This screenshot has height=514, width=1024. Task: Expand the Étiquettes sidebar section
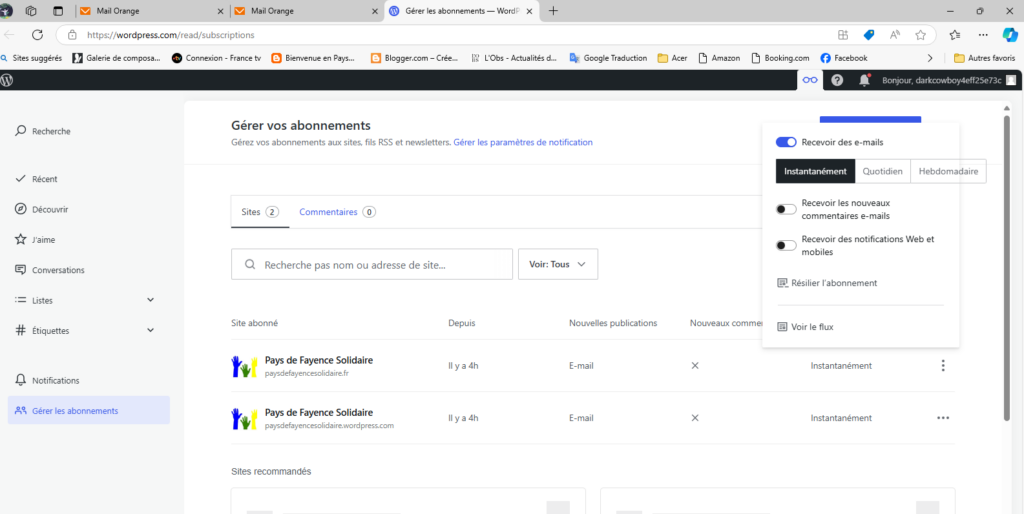pyautogui.click(x=150, y=330)
